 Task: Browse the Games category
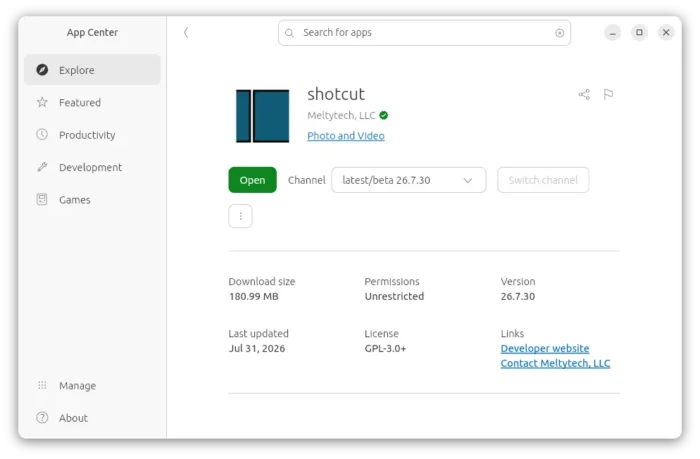pos(92,199)
